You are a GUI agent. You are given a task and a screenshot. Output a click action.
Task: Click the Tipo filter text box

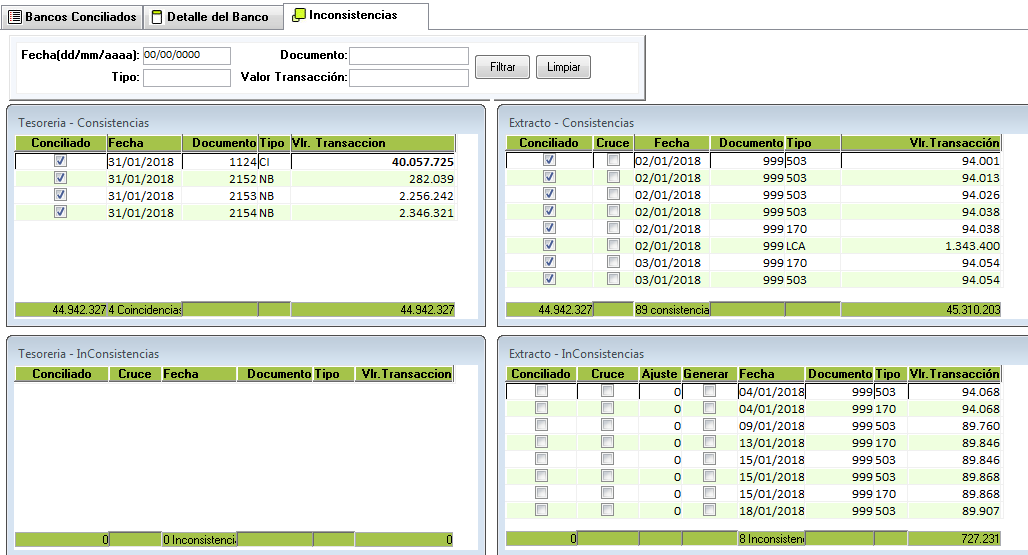[187, 78]
